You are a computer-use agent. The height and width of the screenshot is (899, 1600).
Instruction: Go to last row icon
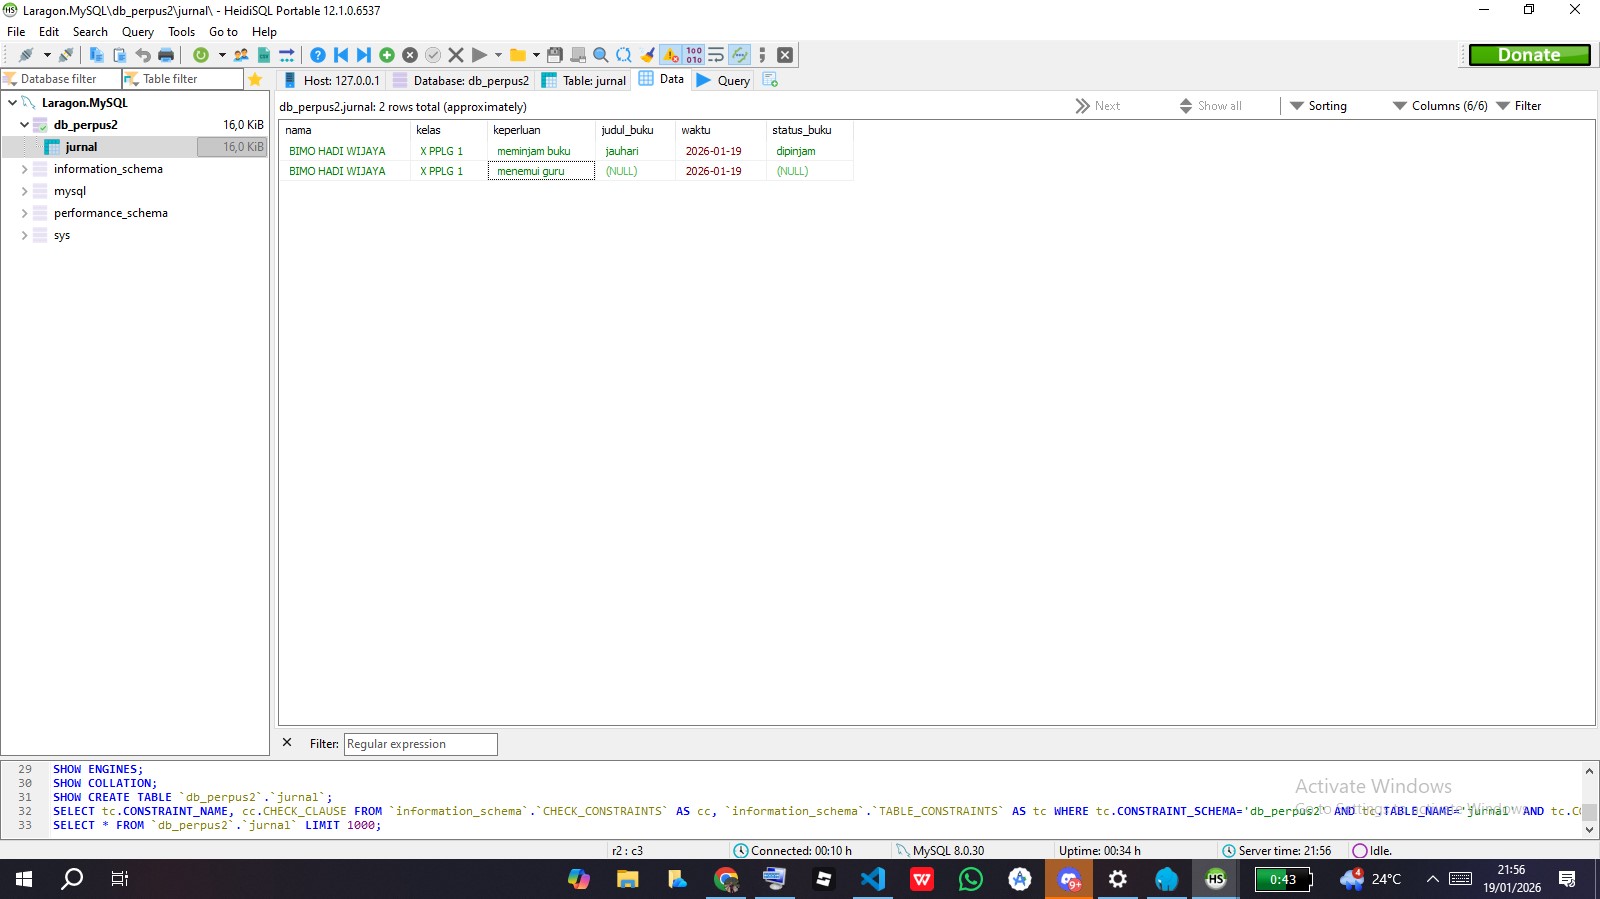(x=364, y=55)
